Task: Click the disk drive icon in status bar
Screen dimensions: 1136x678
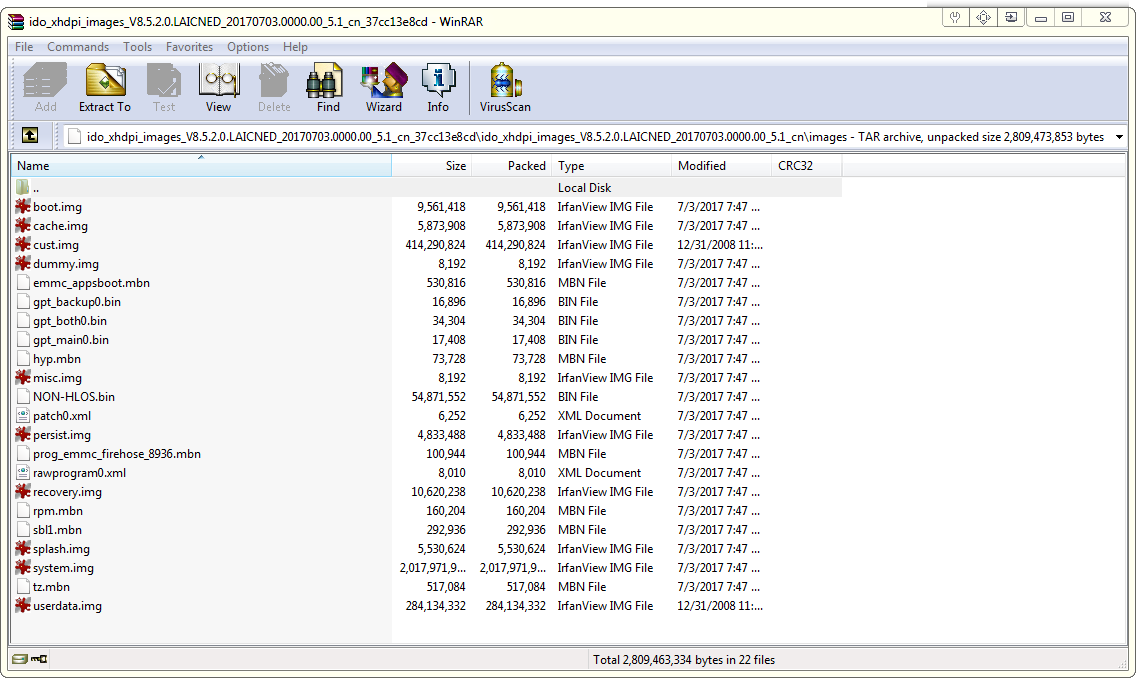Action: [20, 659]
